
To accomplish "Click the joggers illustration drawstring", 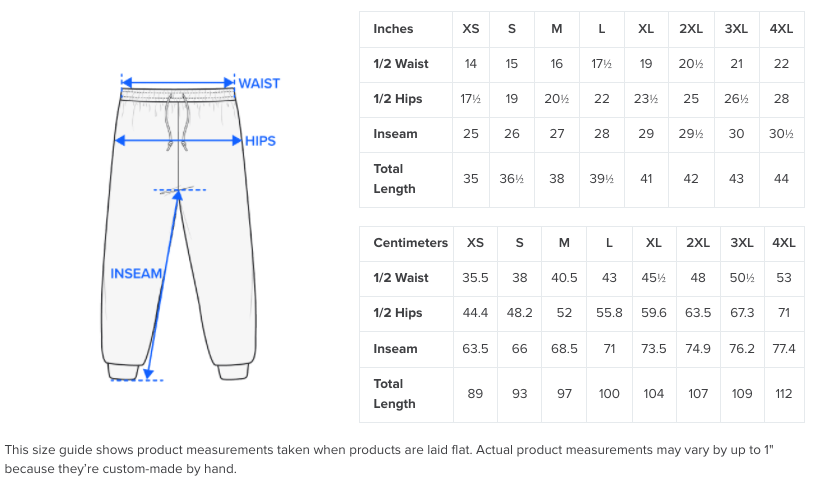I will pos(177,122).
